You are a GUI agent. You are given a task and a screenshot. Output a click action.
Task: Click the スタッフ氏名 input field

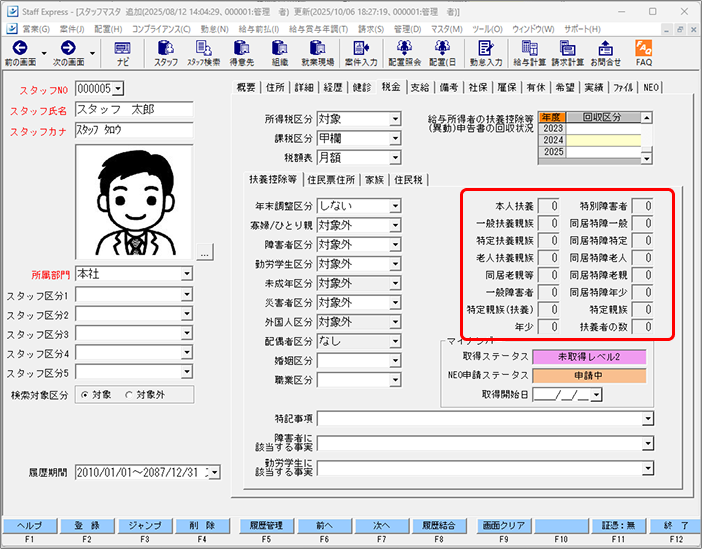tap(134, 109)
